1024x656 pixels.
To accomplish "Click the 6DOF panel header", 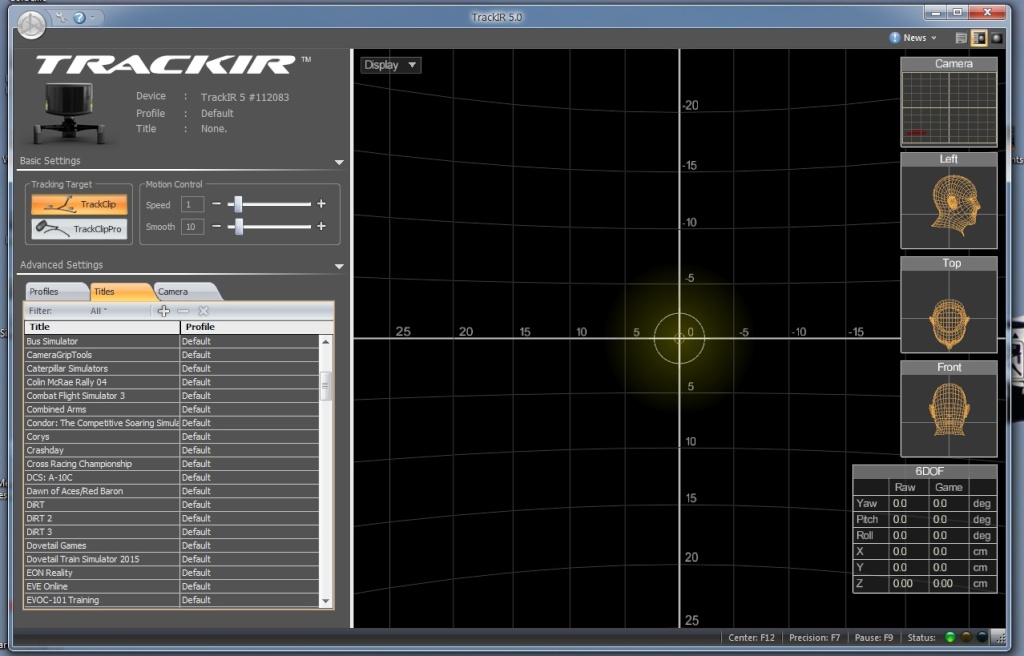I will 925,471.
